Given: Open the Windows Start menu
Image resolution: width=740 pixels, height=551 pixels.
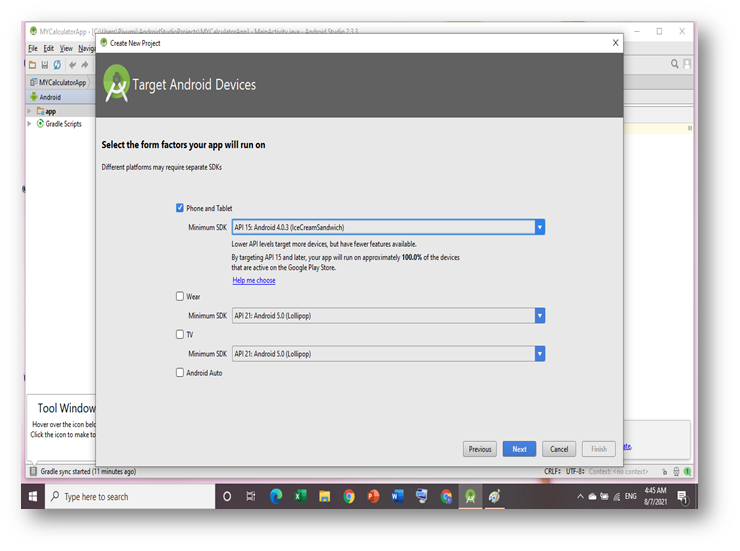Looking at the screenshot, I should click(x=33, y=496).
